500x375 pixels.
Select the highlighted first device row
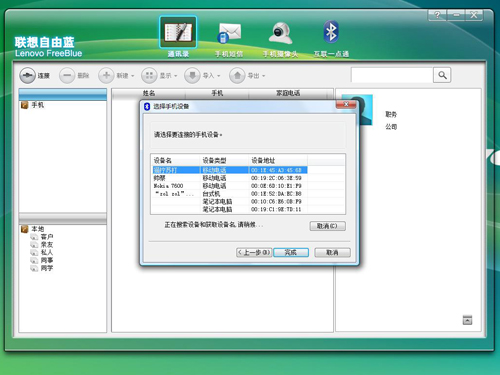230,170
